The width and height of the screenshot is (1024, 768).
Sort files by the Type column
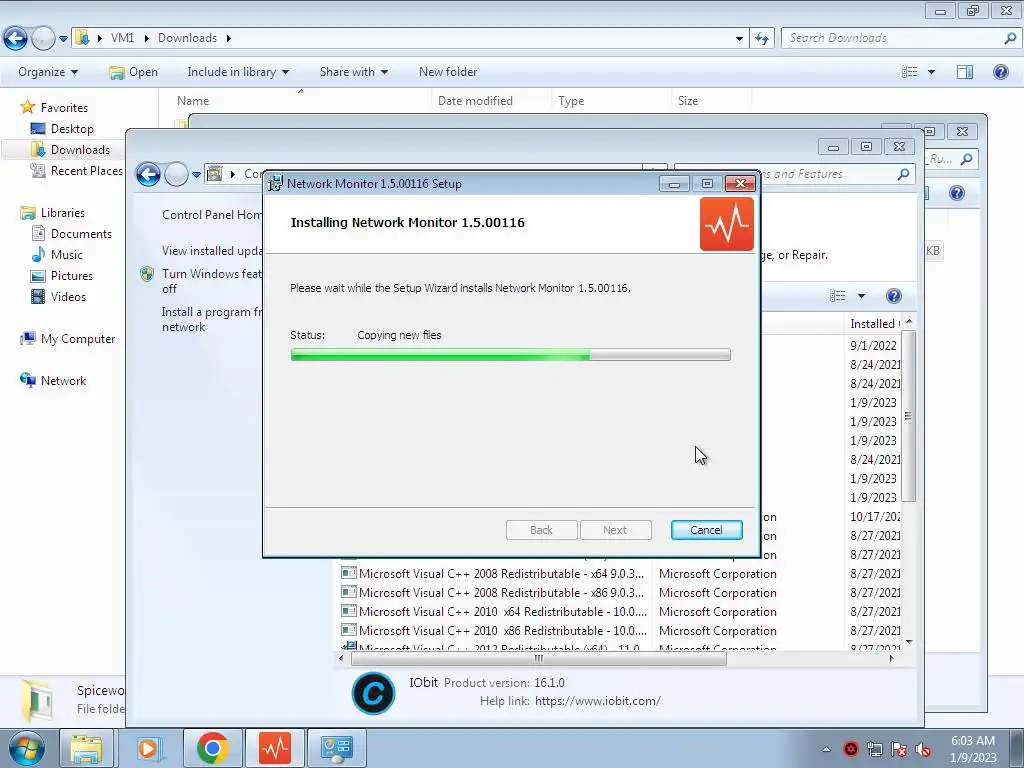pos(571,101)
